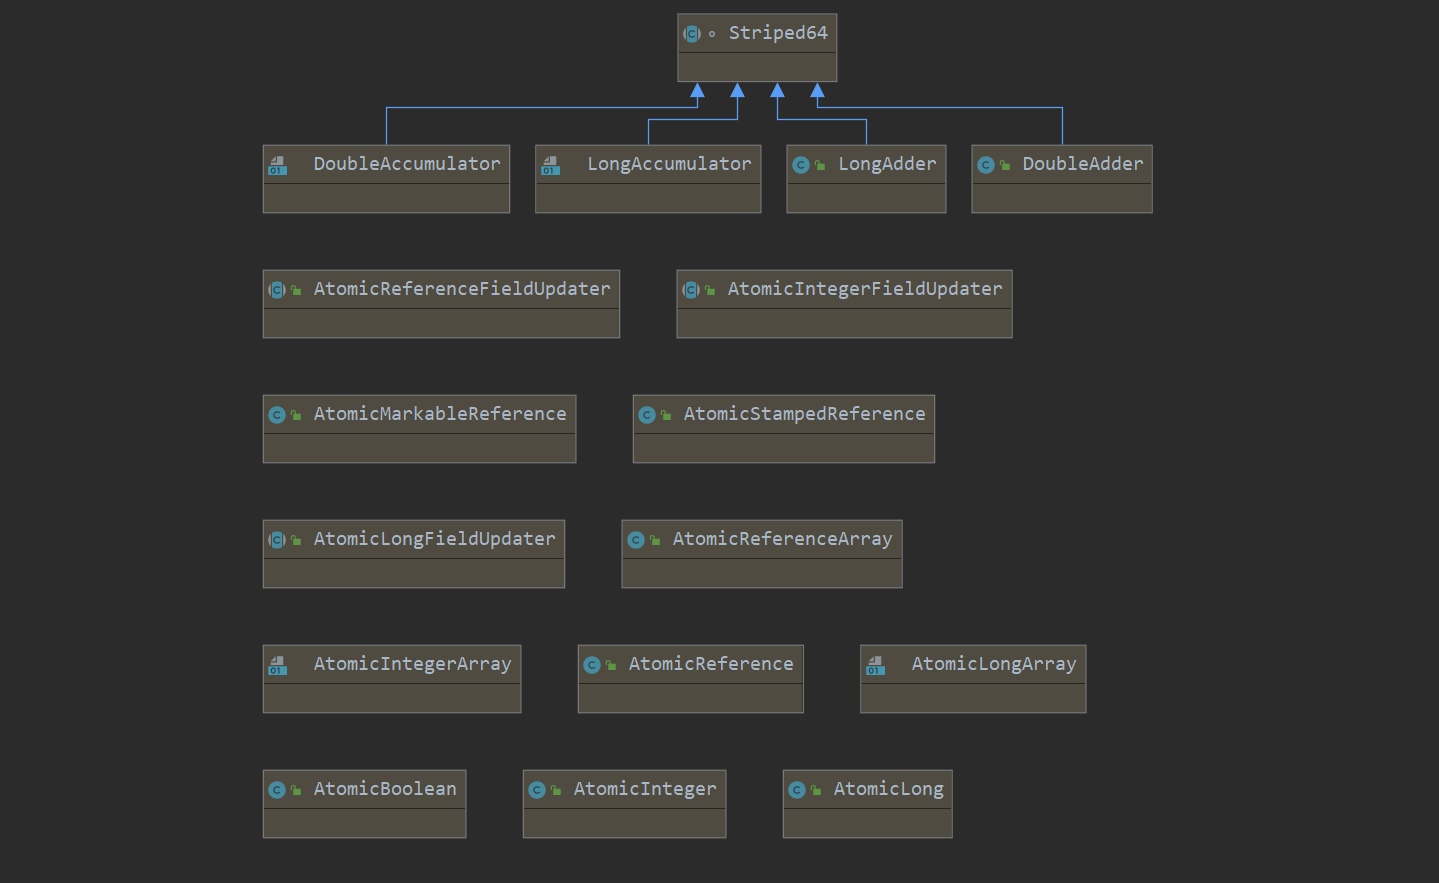Select the AtomicBoolean class name

coord(385,789)
